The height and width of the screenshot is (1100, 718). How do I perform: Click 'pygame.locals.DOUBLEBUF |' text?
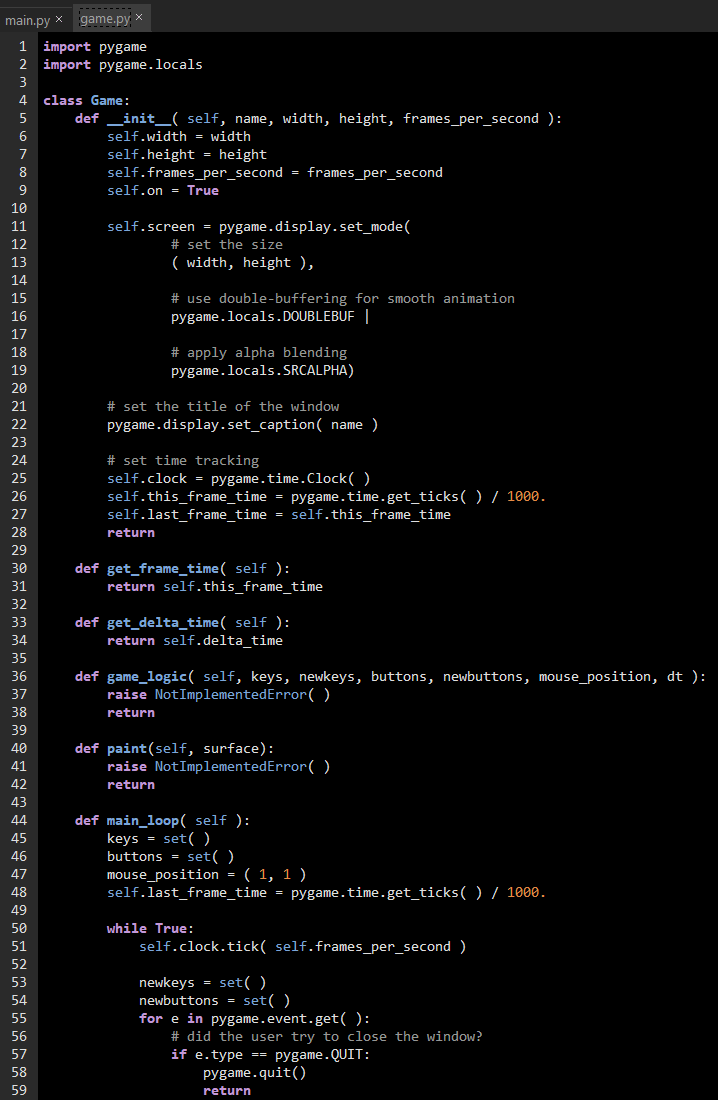tap(270, 316)
